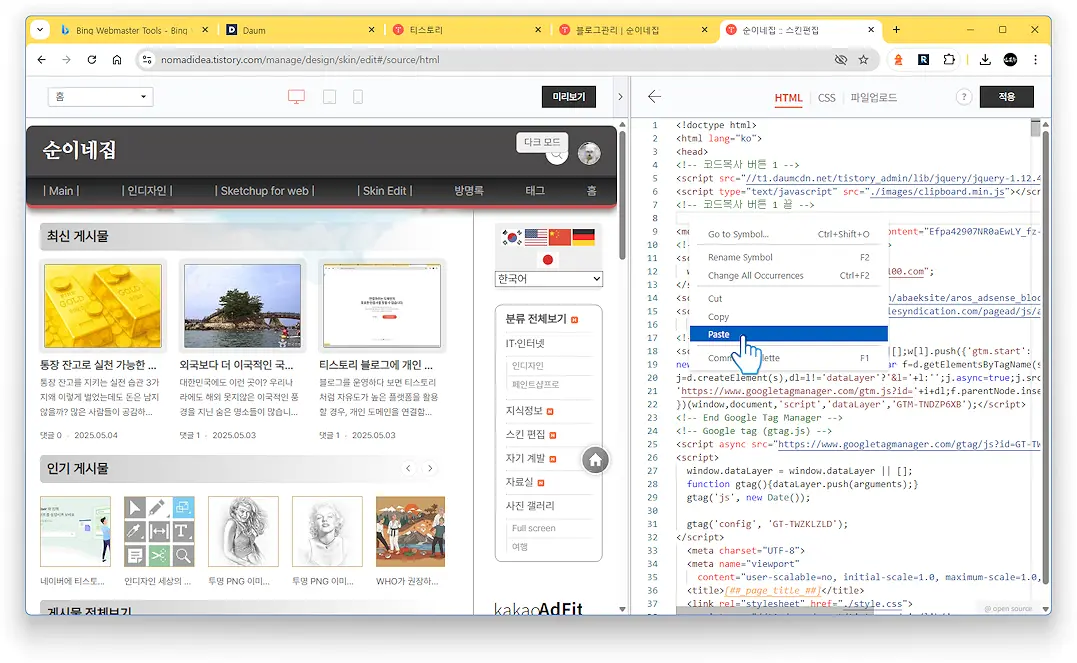Click the code editor vertical scrollbar
The height and width of the screenshot is (663, 1077).
coord(1046,357)
